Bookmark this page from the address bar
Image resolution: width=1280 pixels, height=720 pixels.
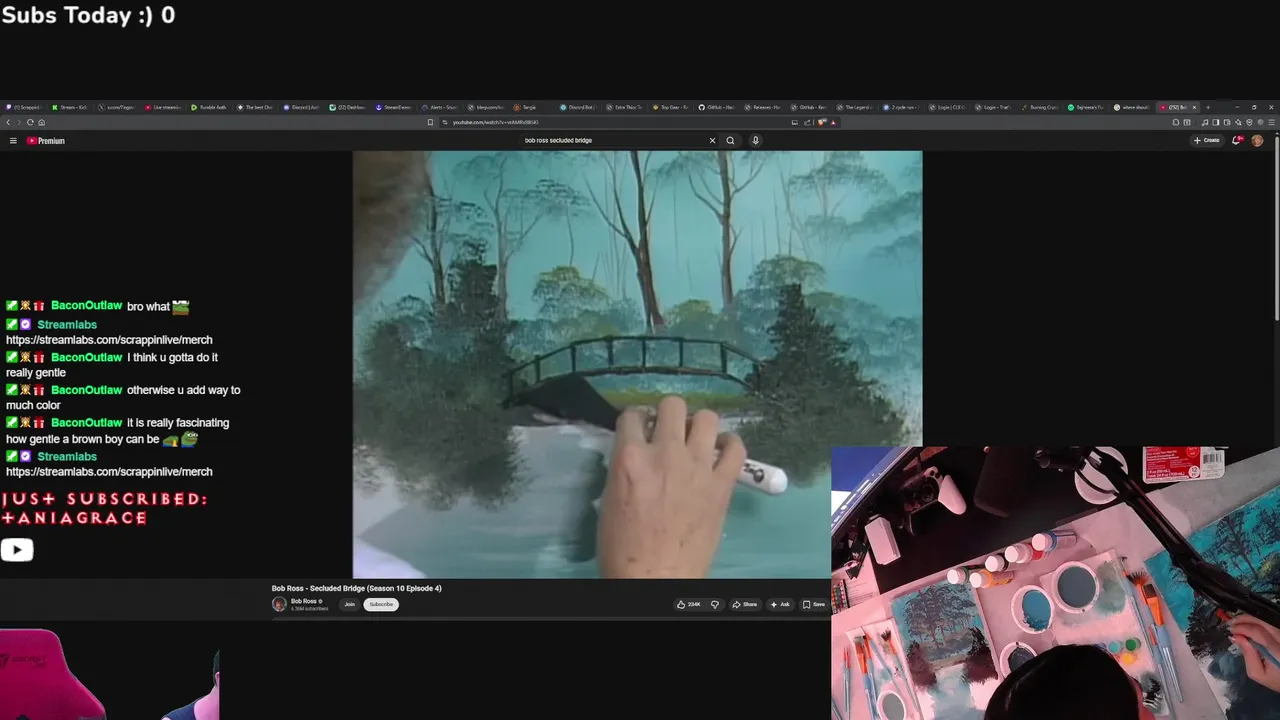pos(430,122)
